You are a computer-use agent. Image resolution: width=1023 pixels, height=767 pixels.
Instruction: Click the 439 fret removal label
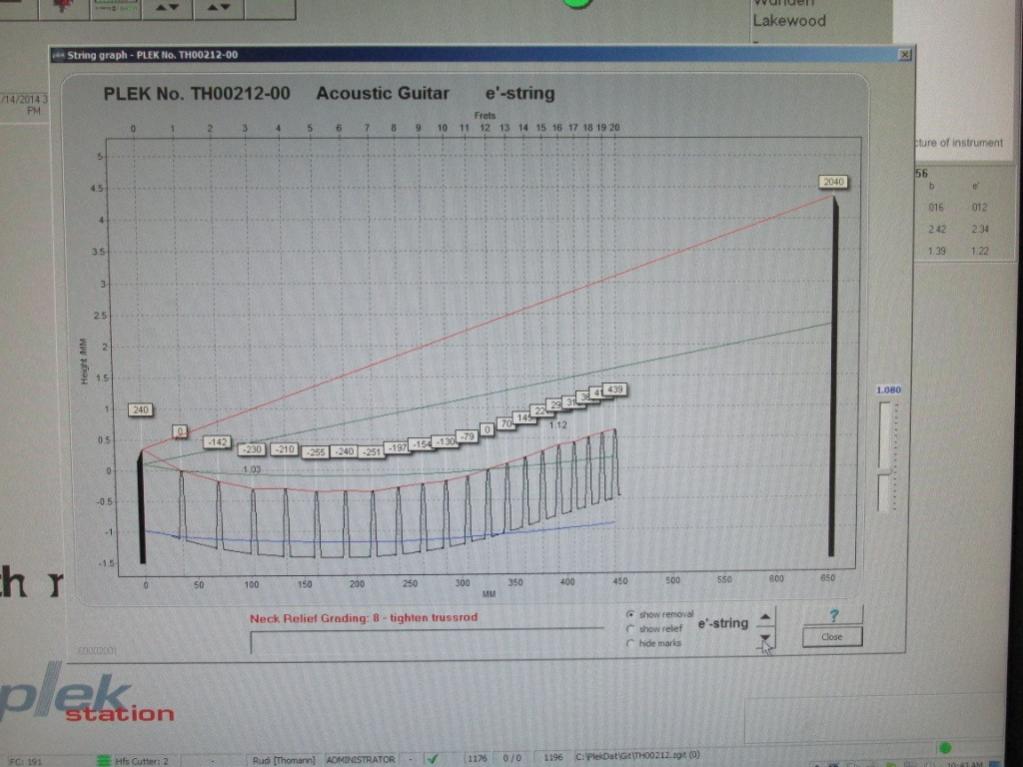click(x=615, y=389)
